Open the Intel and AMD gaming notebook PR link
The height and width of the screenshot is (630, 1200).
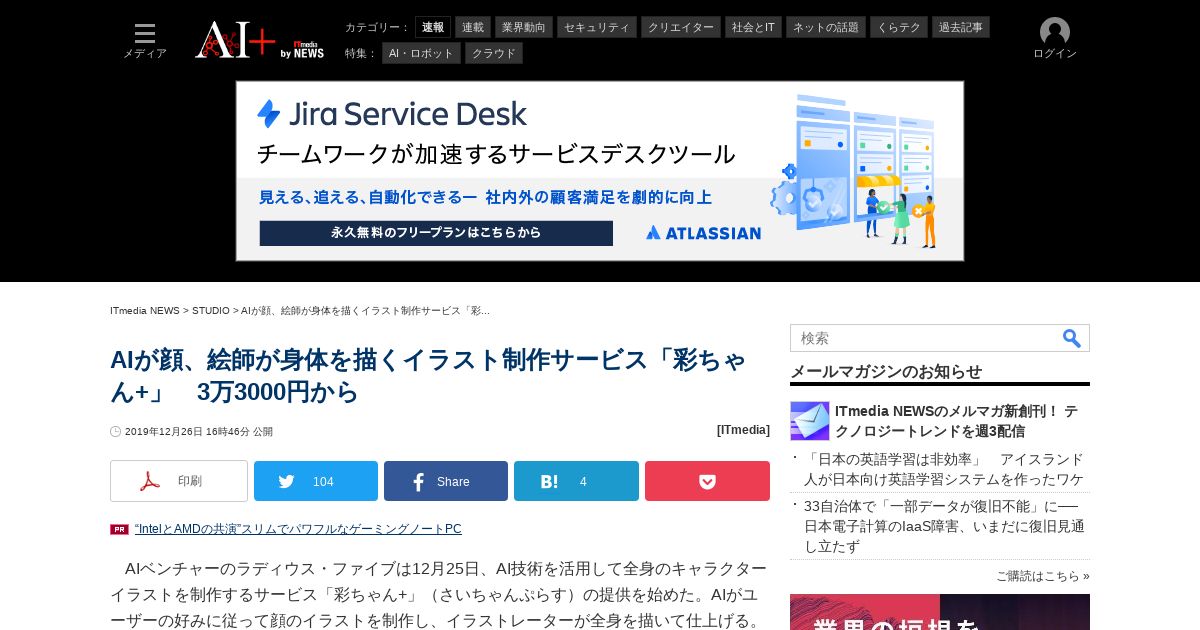click(298, 529)
